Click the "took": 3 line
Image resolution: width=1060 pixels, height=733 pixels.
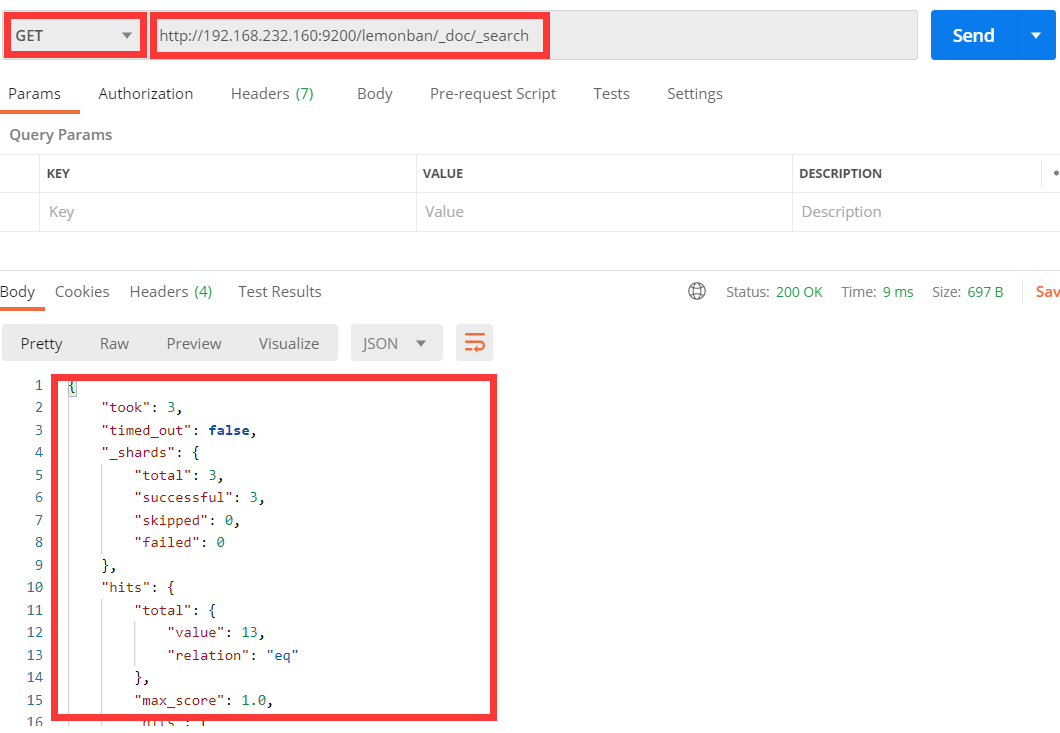click(141, 408)
